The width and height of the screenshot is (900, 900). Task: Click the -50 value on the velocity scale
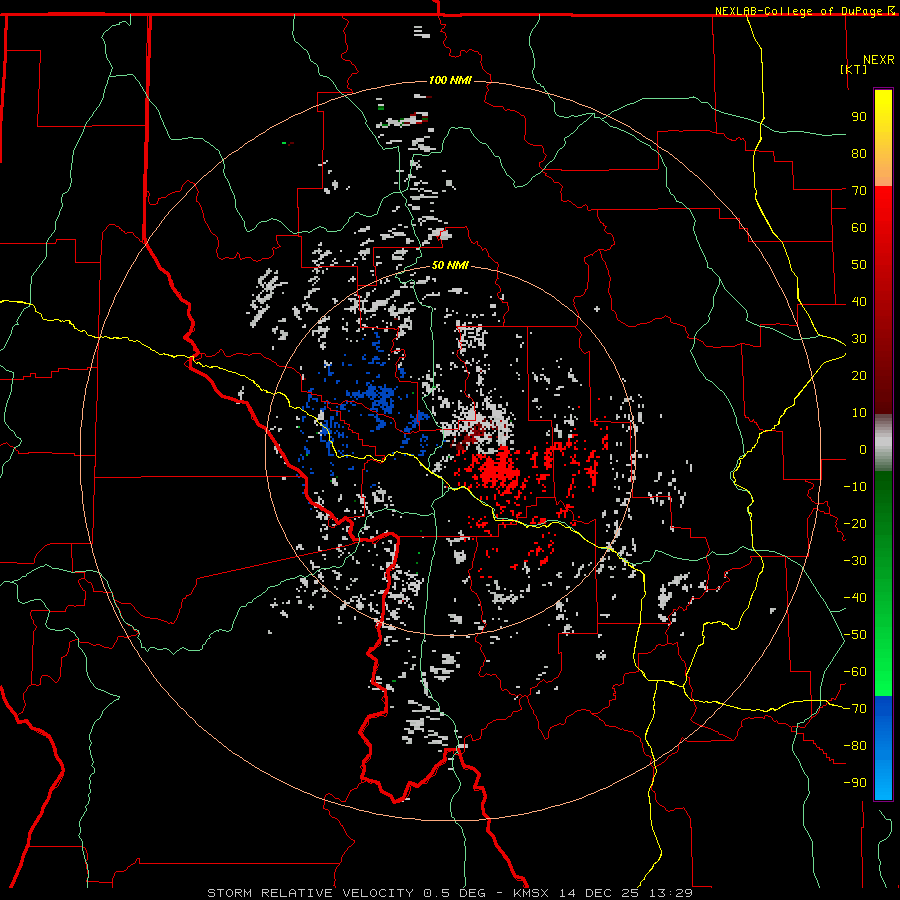pyautogui.click(x=855, y=635)
